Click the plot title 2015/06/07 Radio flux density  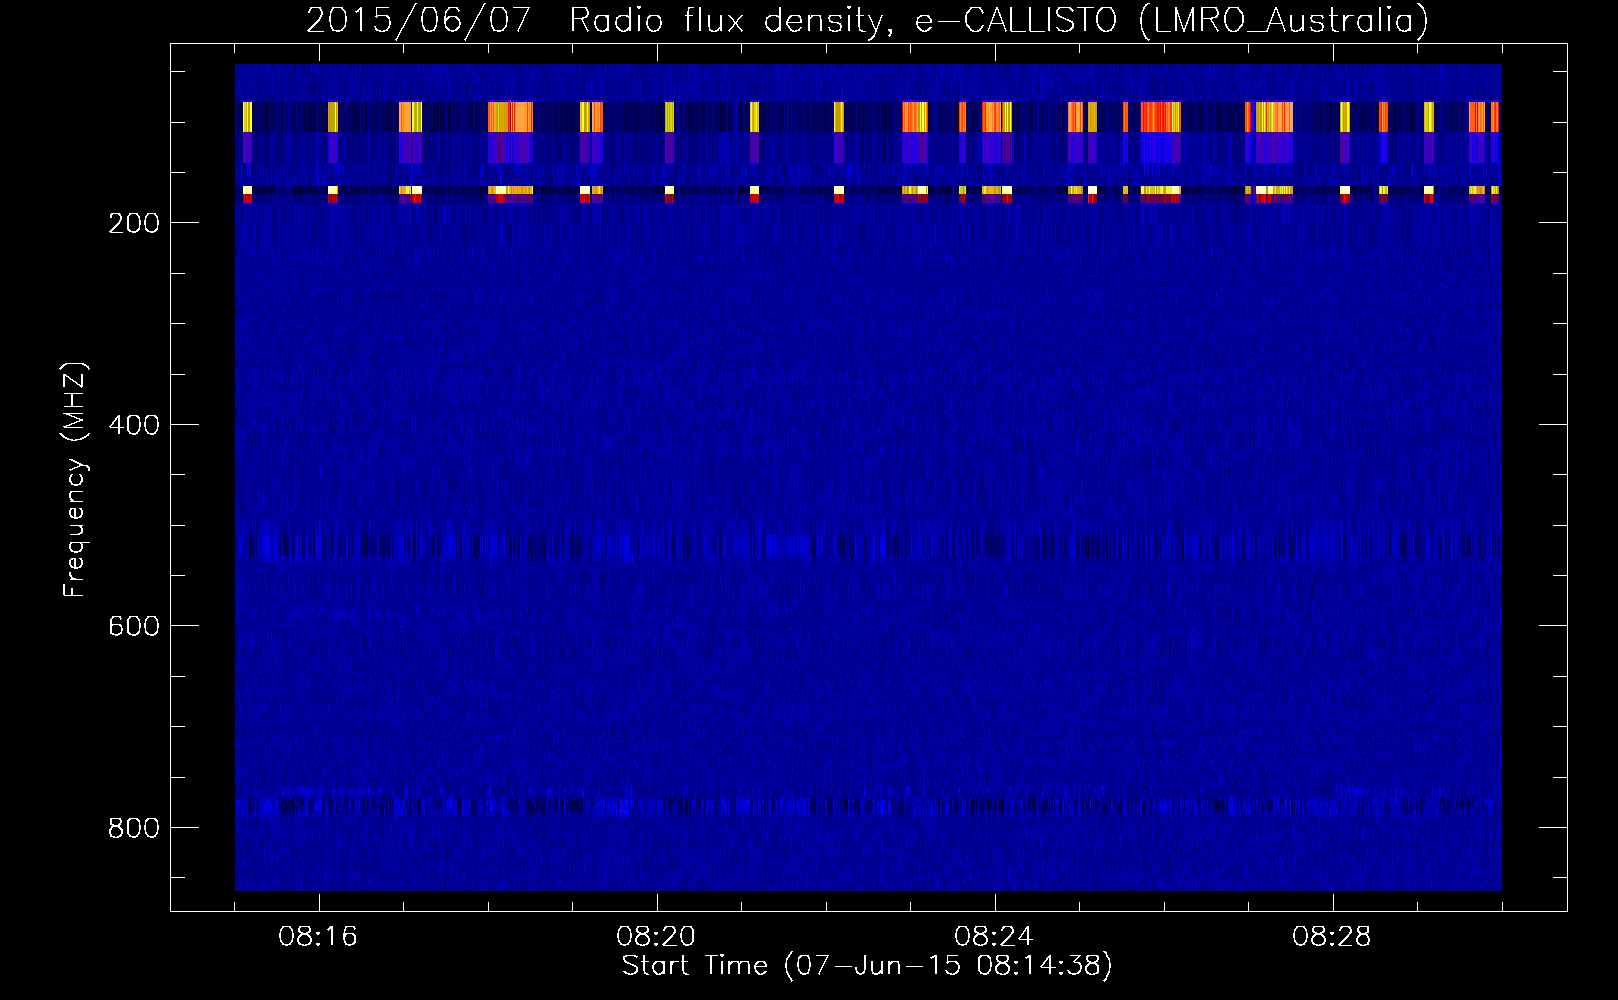pyautogui.click(x=867, y=21)
